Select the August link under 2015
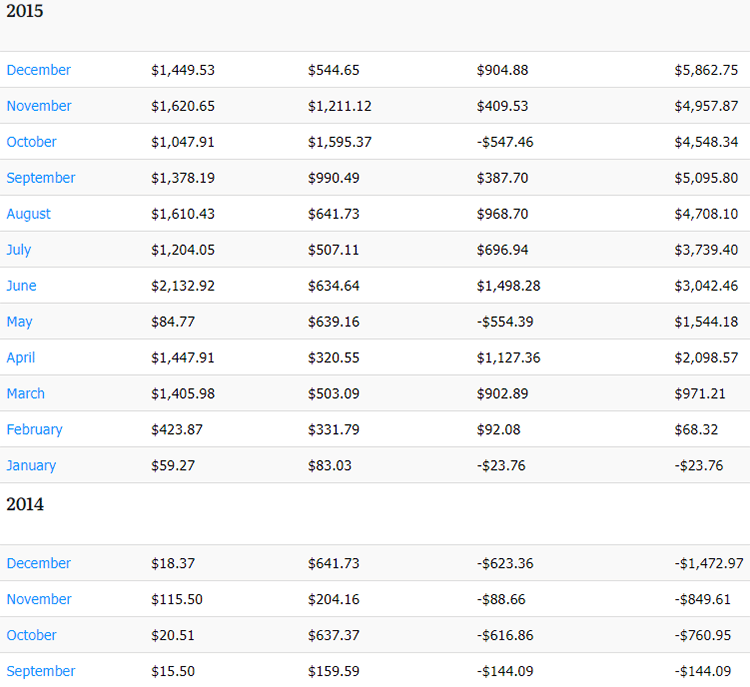This screenshot has width=750, height=687. [x=29, y=214]
